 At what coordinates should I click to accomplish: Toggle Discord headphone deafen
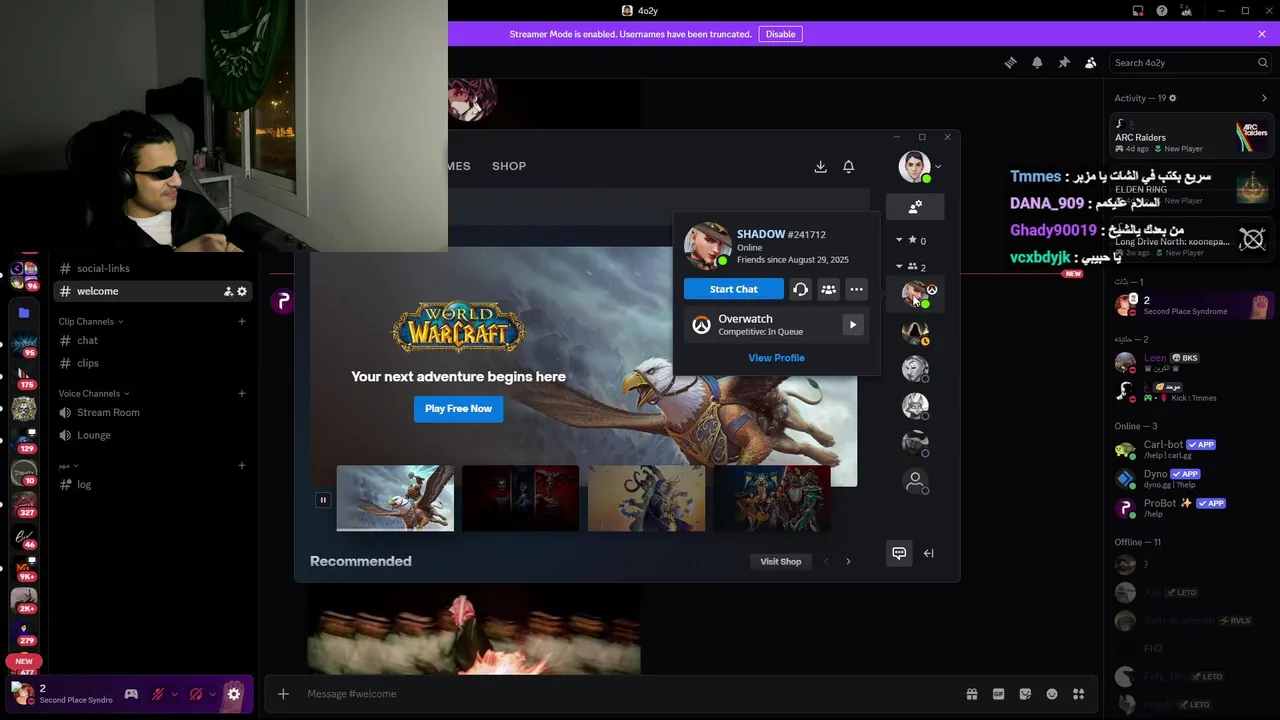click(x=196, y=694)
